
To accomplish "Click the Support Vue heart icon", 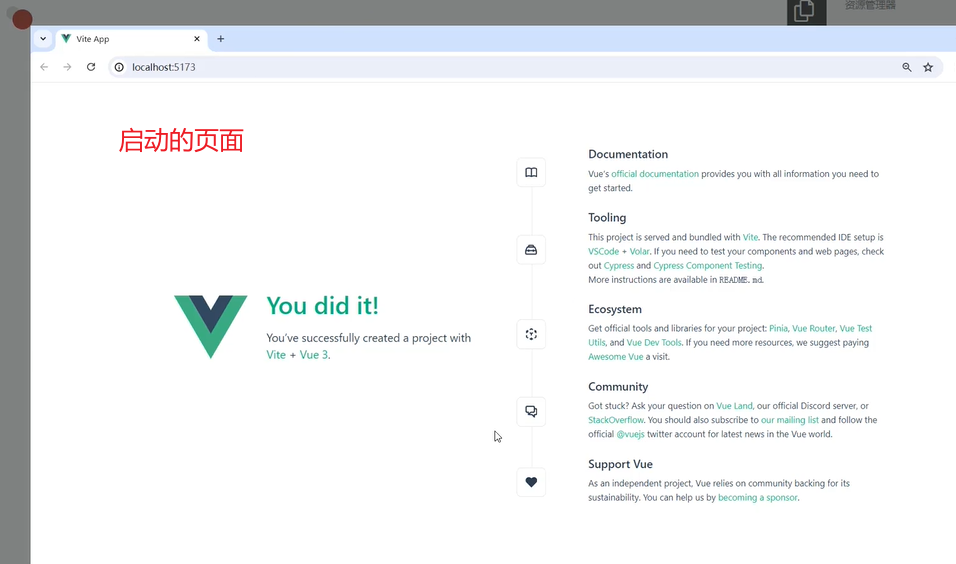I will pos(531,482).
